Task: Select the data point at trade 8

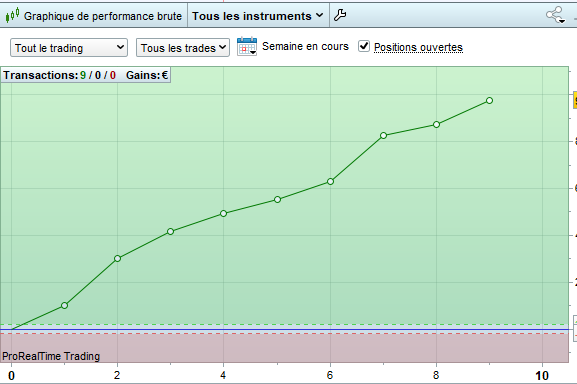Action: pyautogui.click(x=436, y=125)
